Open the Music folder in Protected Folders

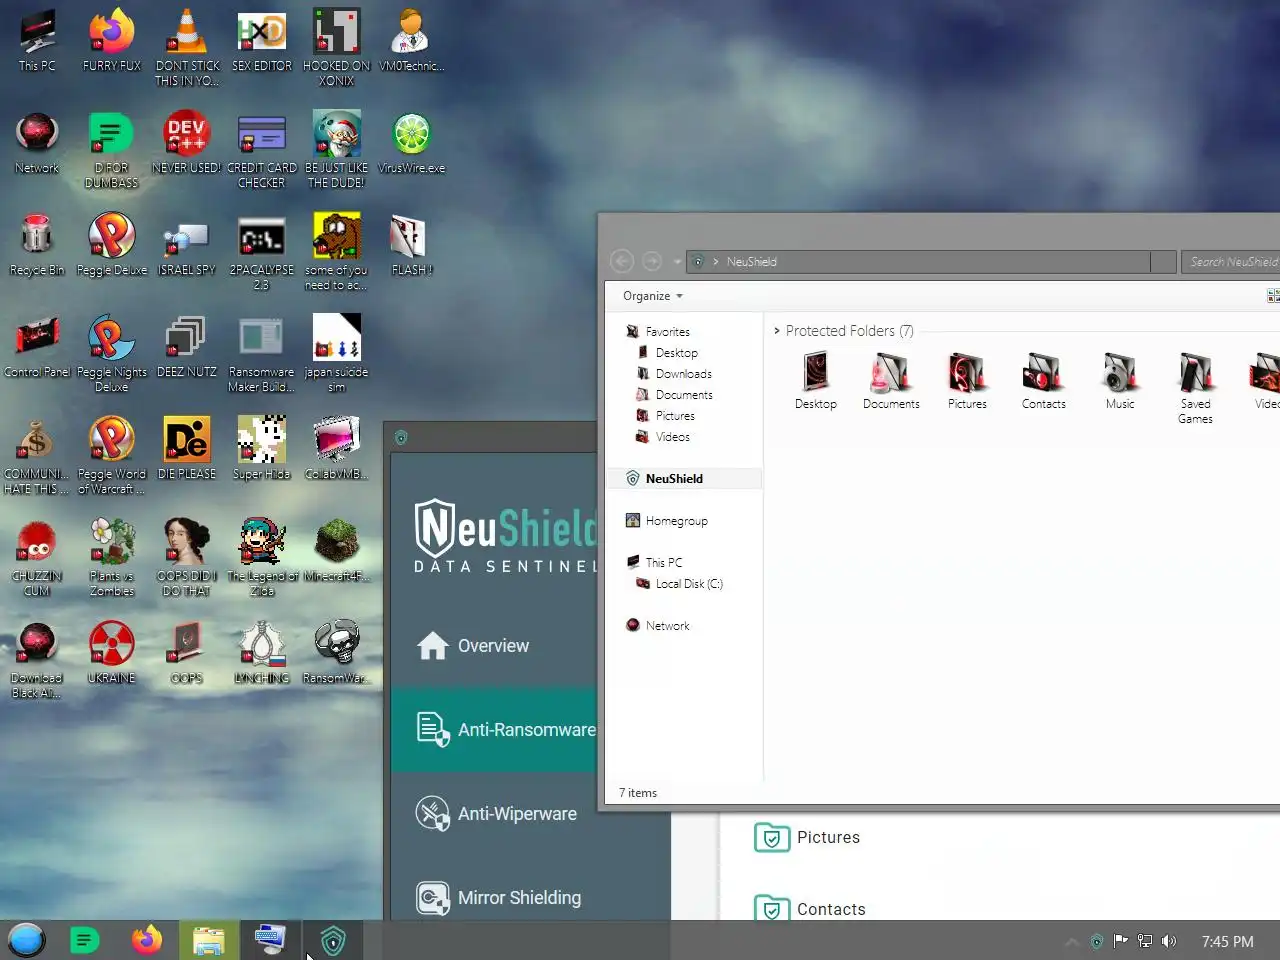[x=1120, y=381]
